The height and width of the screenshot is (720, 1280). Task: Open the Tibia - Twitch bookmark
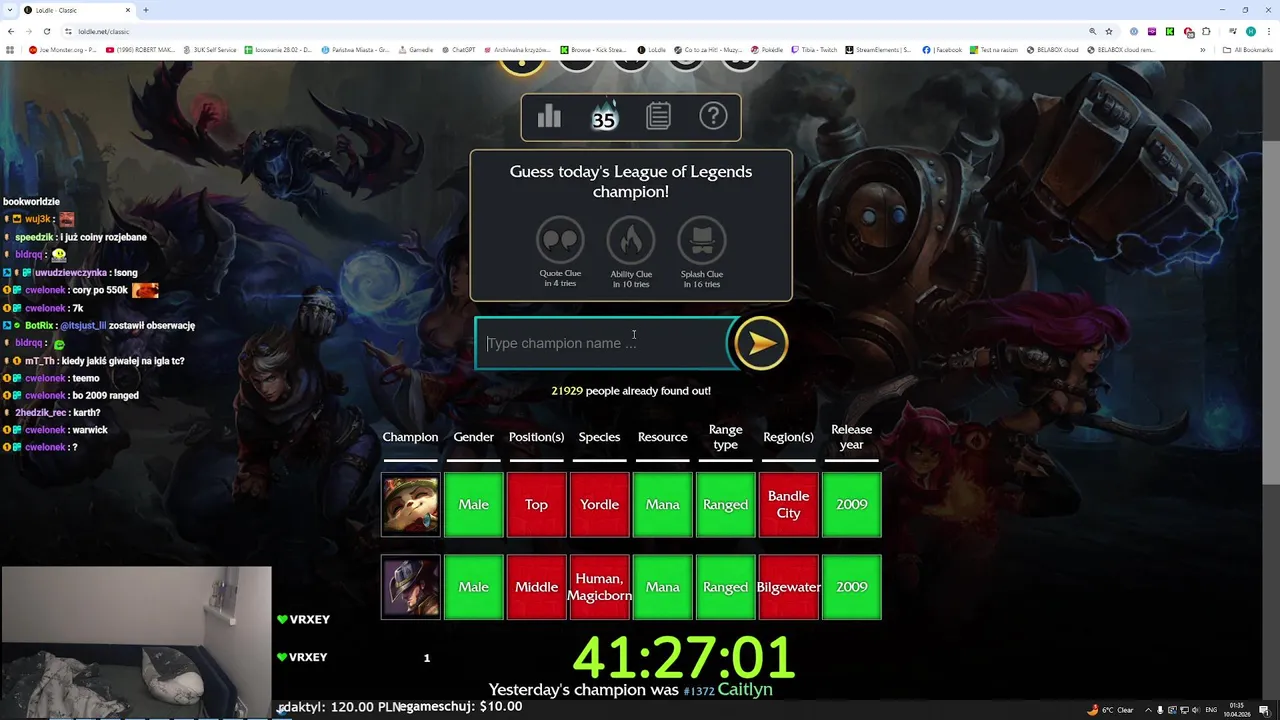[813, 49]
